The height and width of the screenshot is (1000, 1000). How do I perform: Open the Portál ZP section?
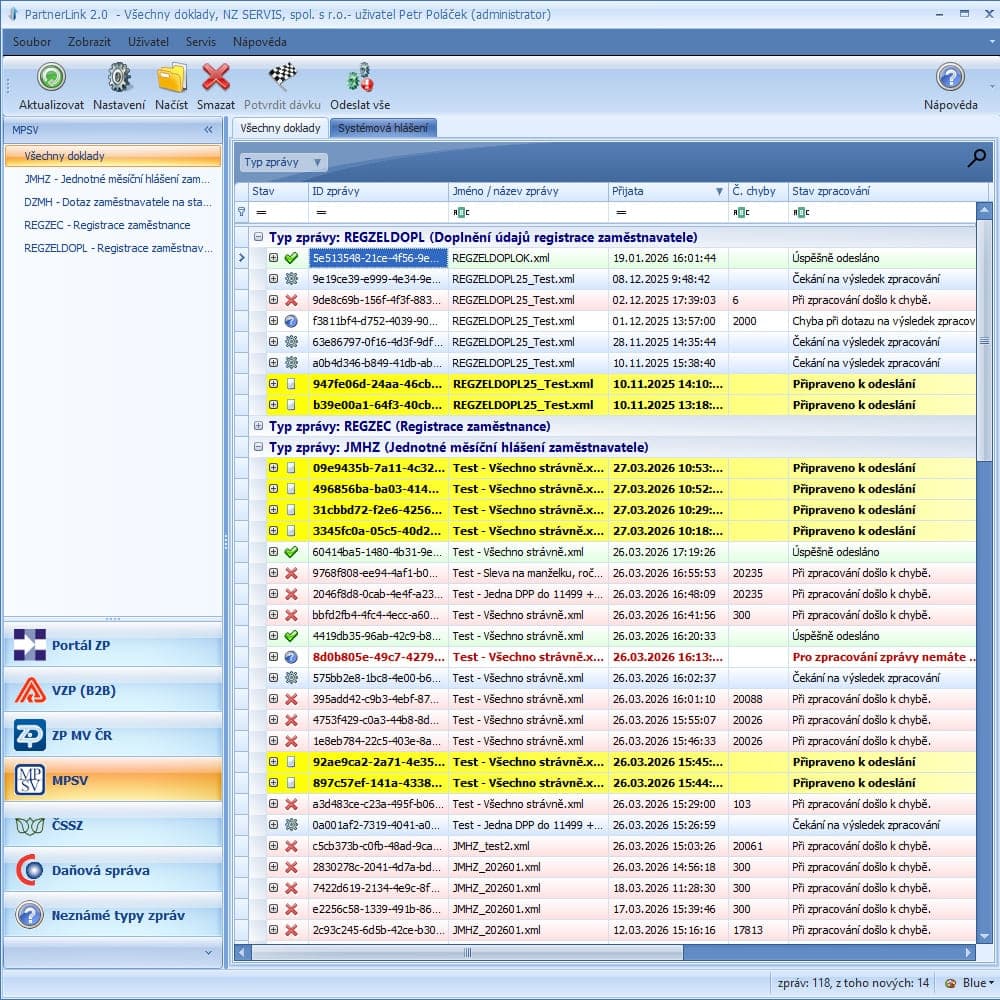(113, 645)
